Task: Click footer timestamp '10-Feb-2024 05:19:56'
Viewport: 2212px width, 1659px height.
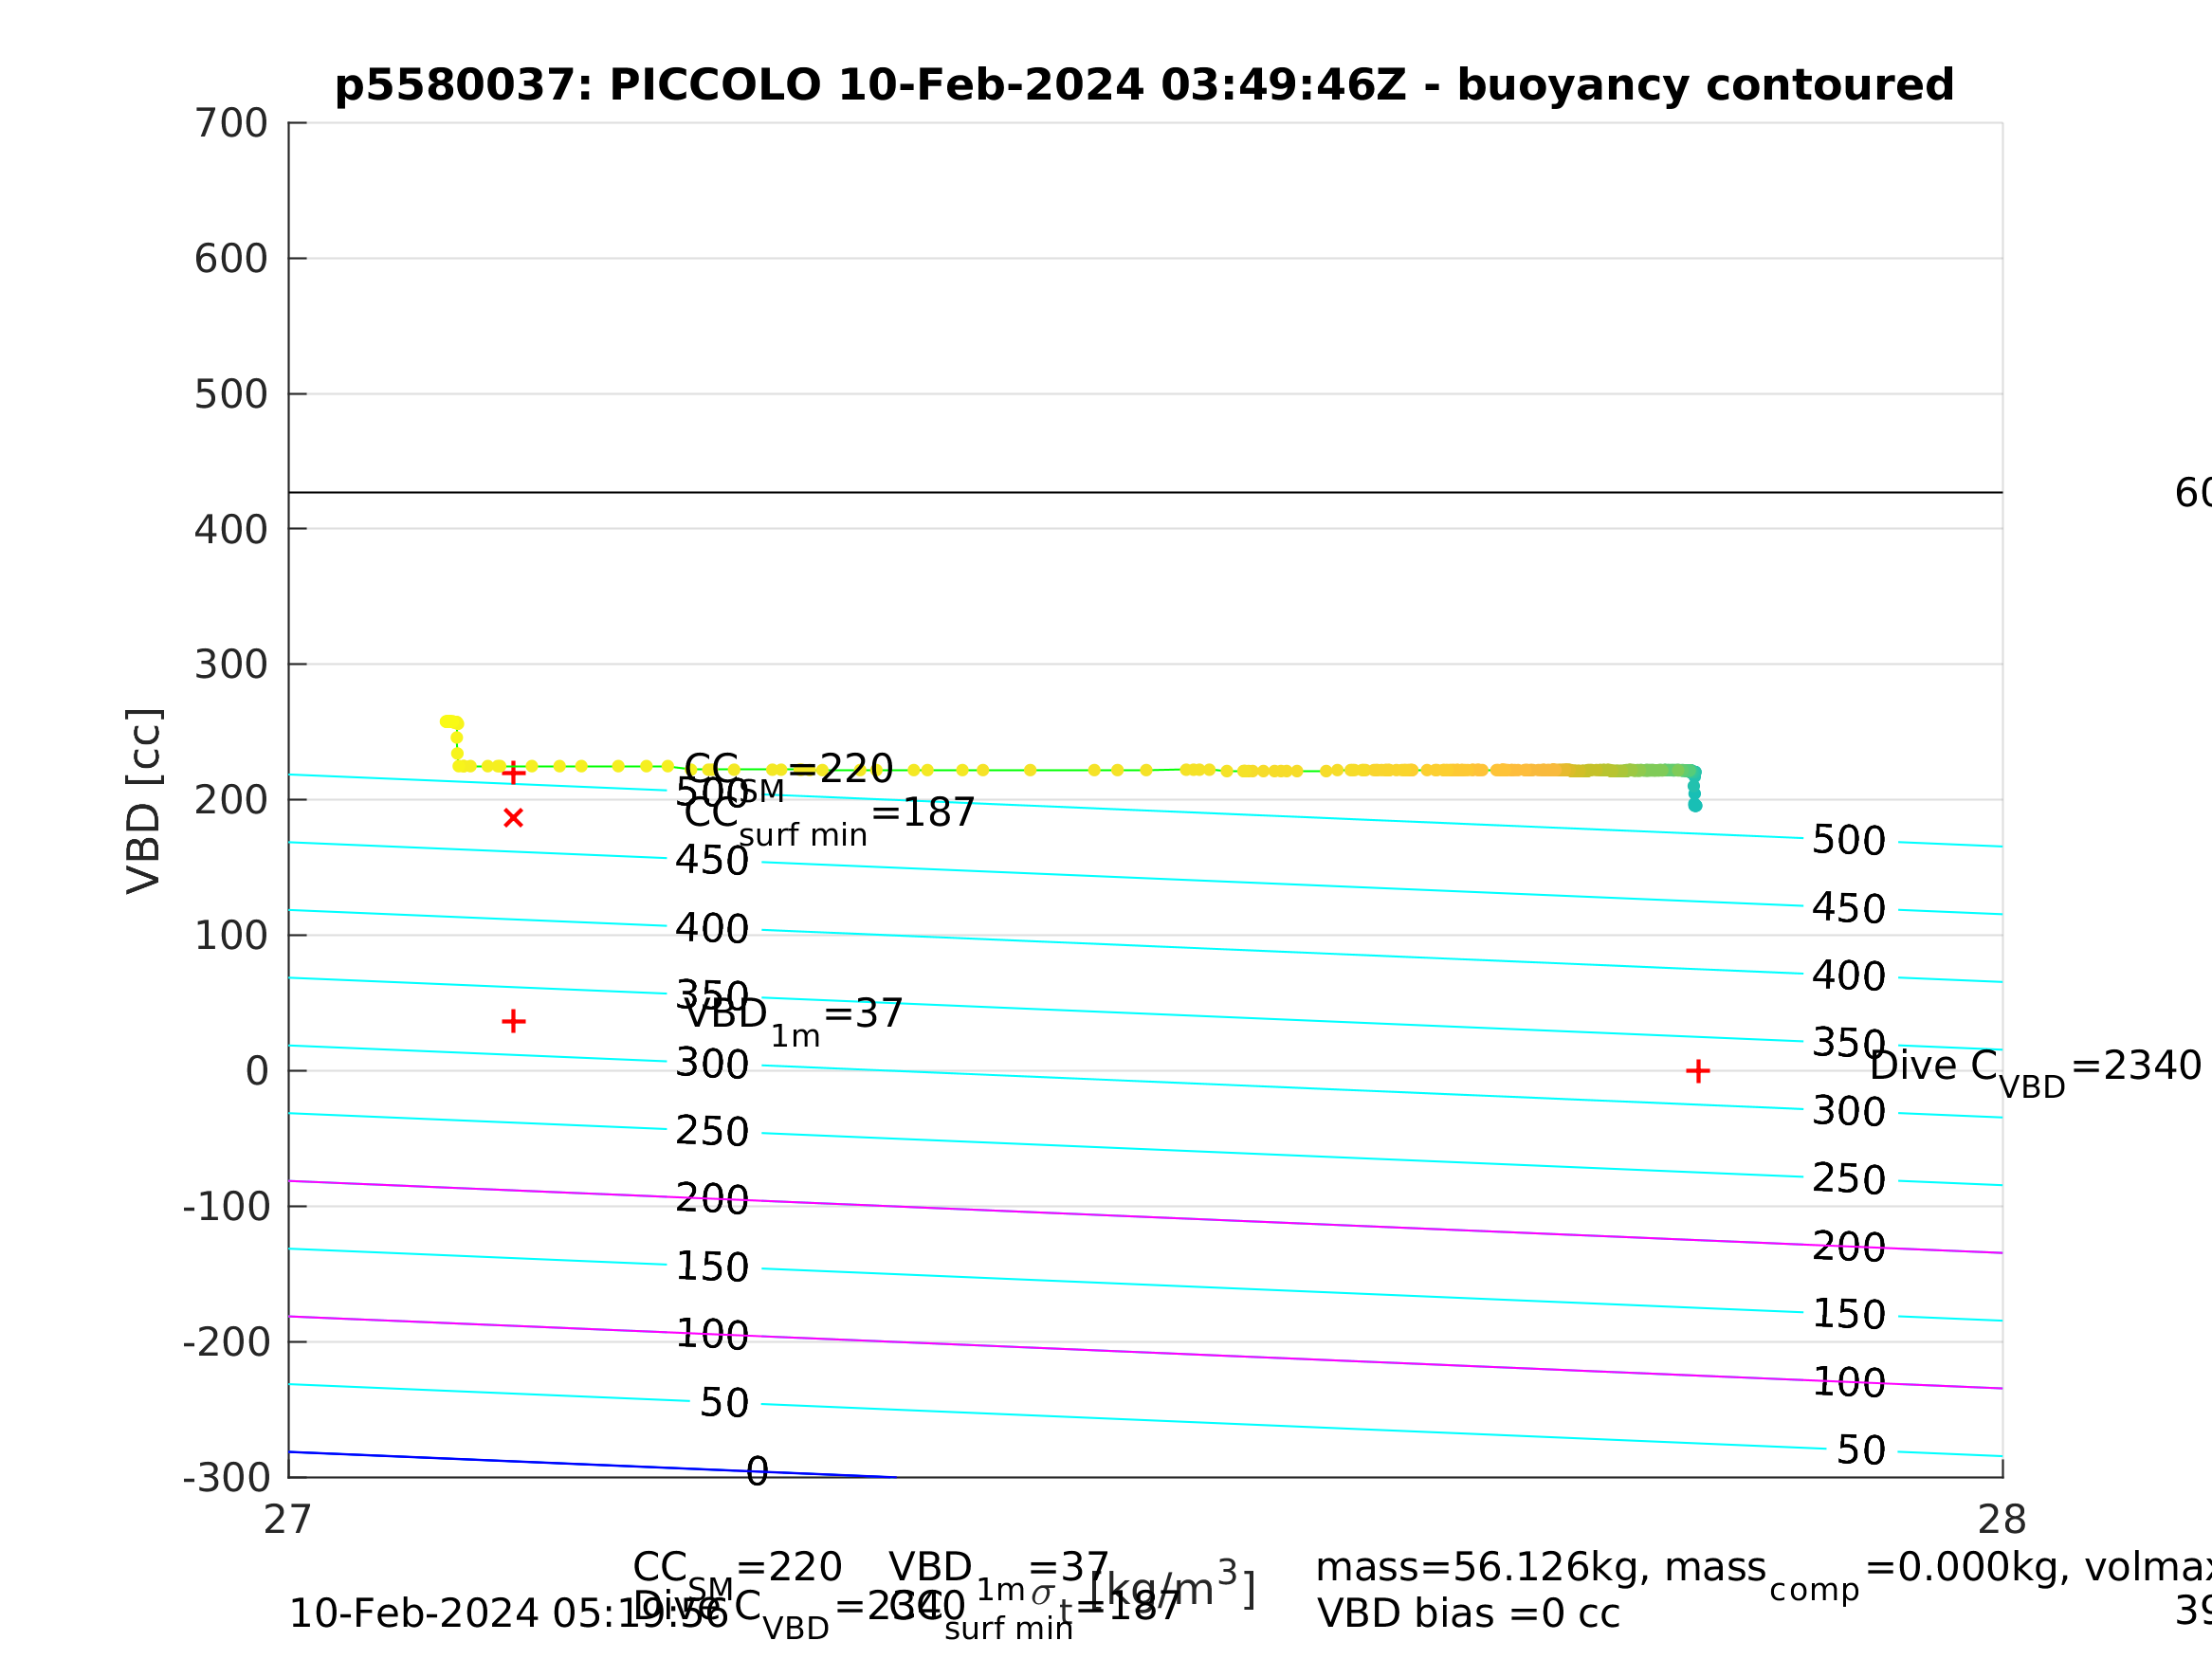Action: pos(508,1614)
